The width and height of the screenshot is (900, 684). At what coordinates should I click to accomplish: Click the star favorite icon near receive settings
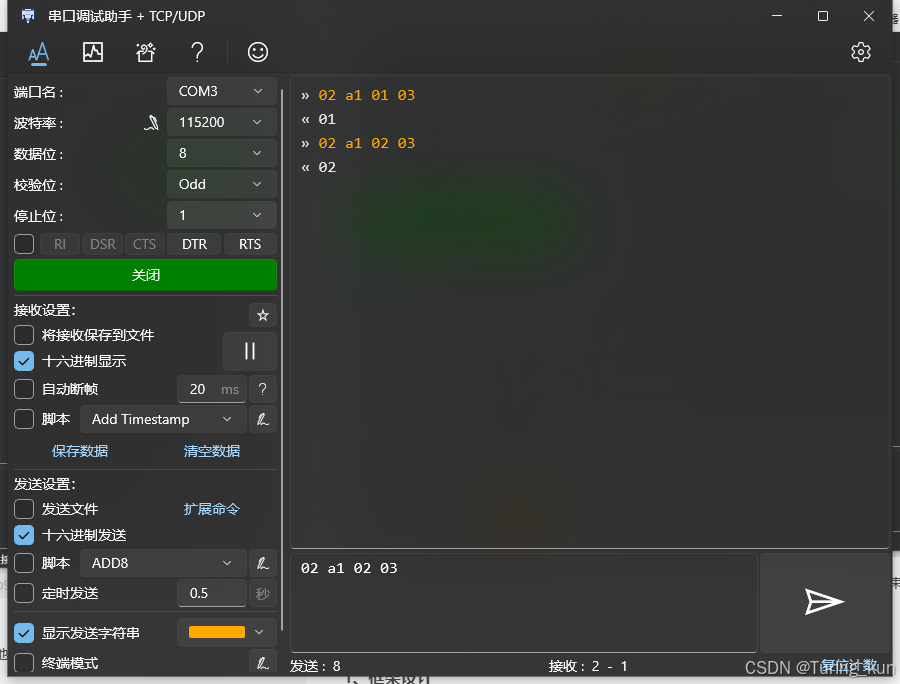coord(263,315)
